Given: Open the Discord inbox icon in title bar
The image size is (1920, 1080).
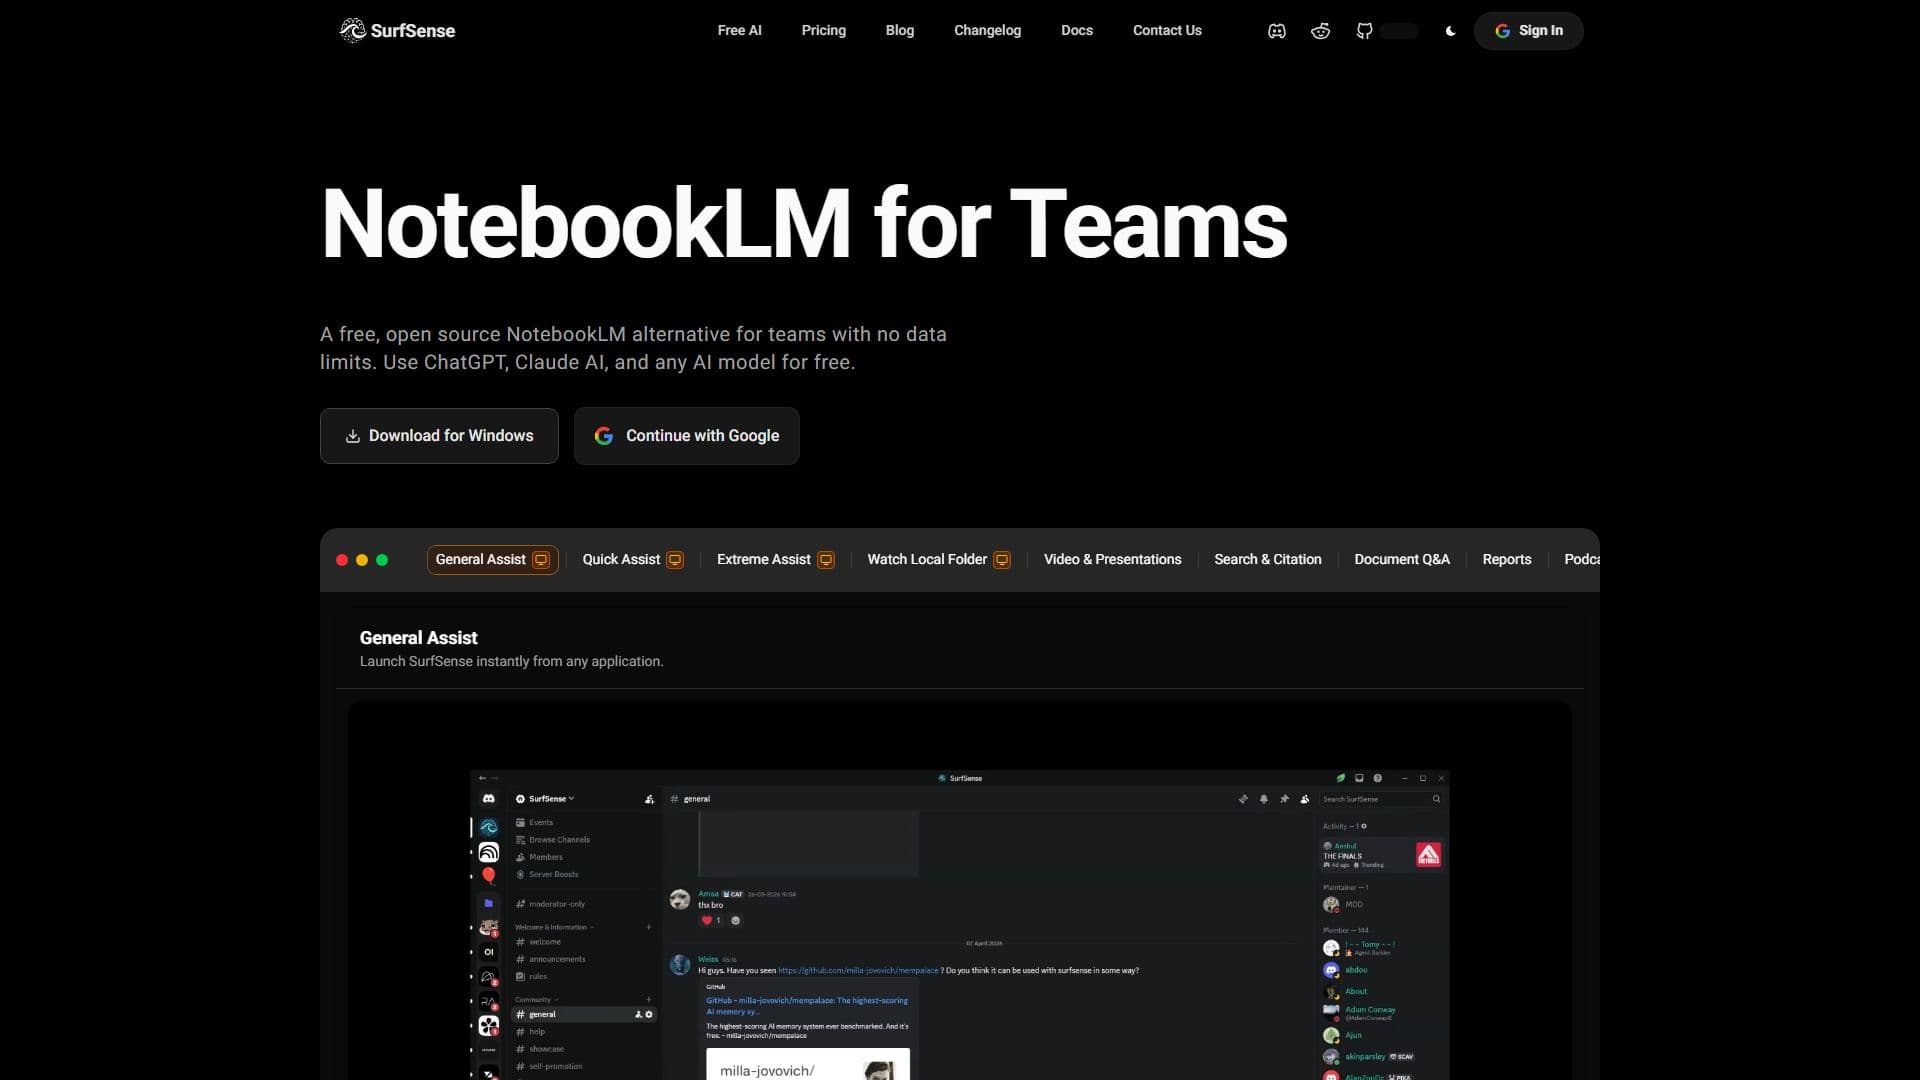Looking at the screenshot, I should [x=1359, y=778].
